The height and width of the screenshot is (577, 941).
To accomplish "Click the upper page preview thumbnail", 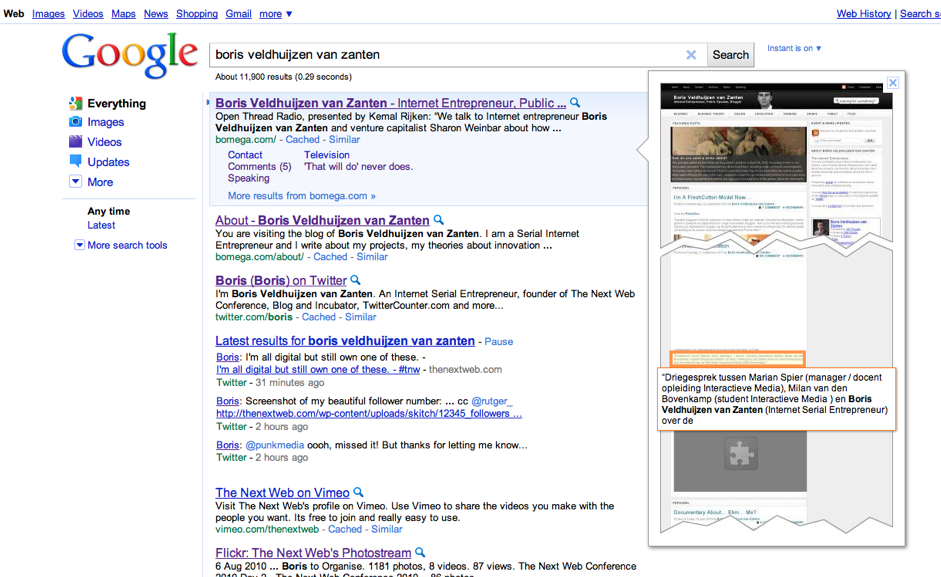I will [777, 165].
